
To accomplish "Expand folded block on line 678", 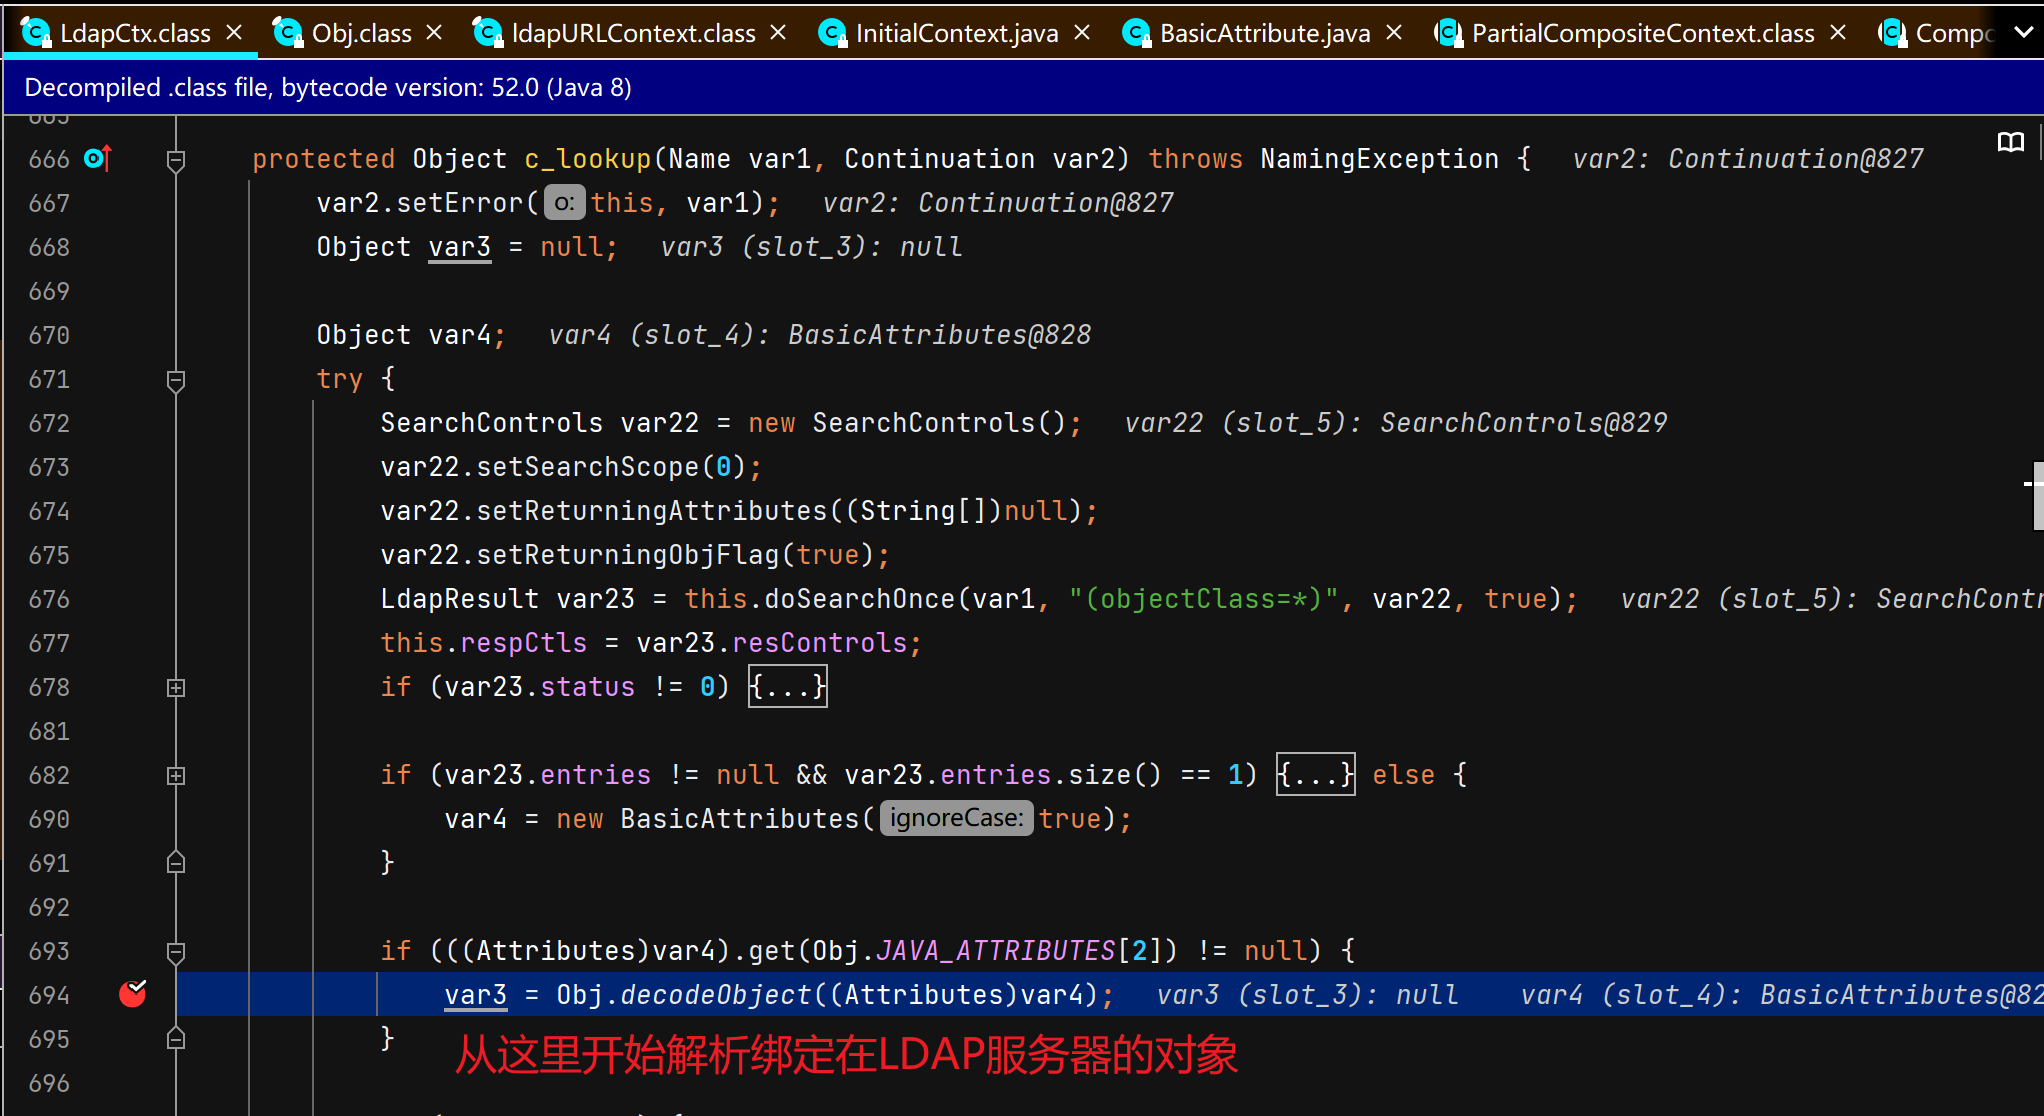I will 176,687.
